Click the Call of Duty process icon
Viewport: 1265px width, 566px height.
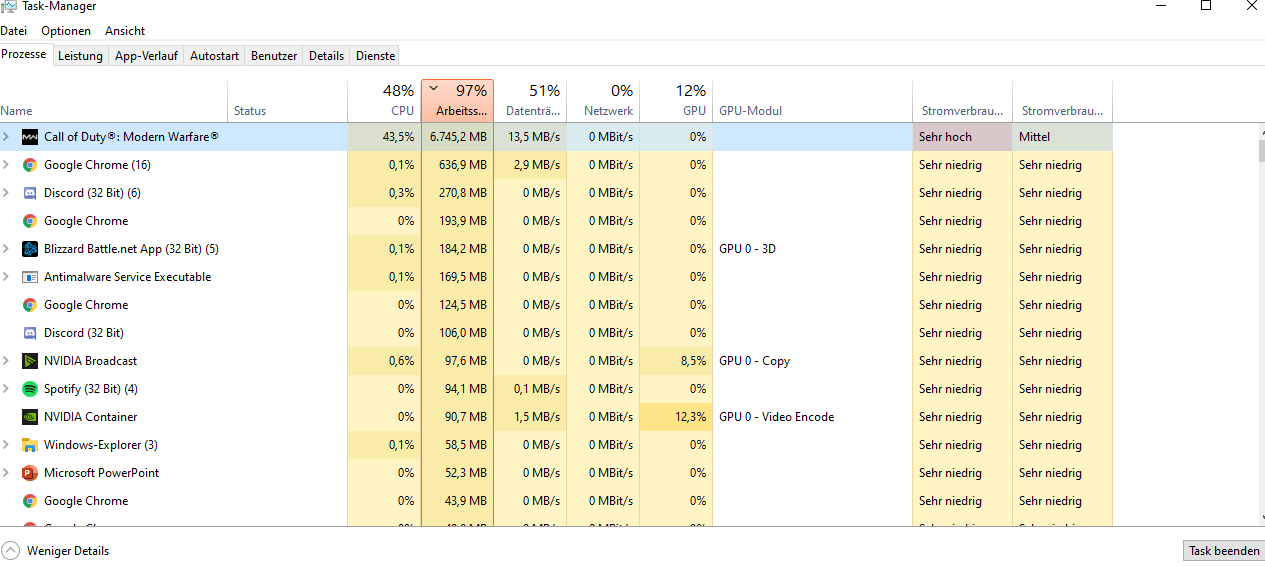point(30,137)
